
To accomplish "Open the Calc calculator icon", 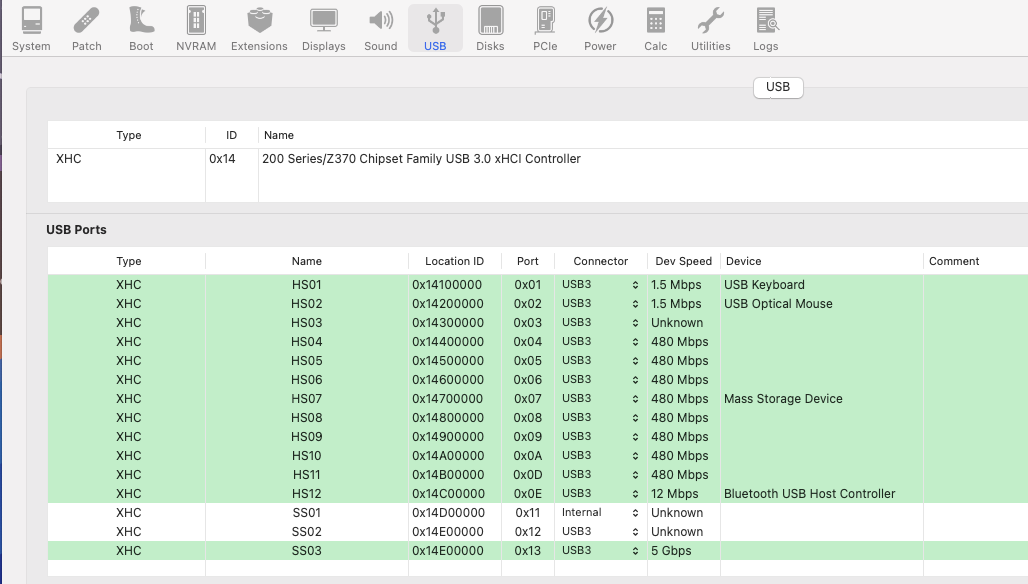I will click(x=656, y=28).
